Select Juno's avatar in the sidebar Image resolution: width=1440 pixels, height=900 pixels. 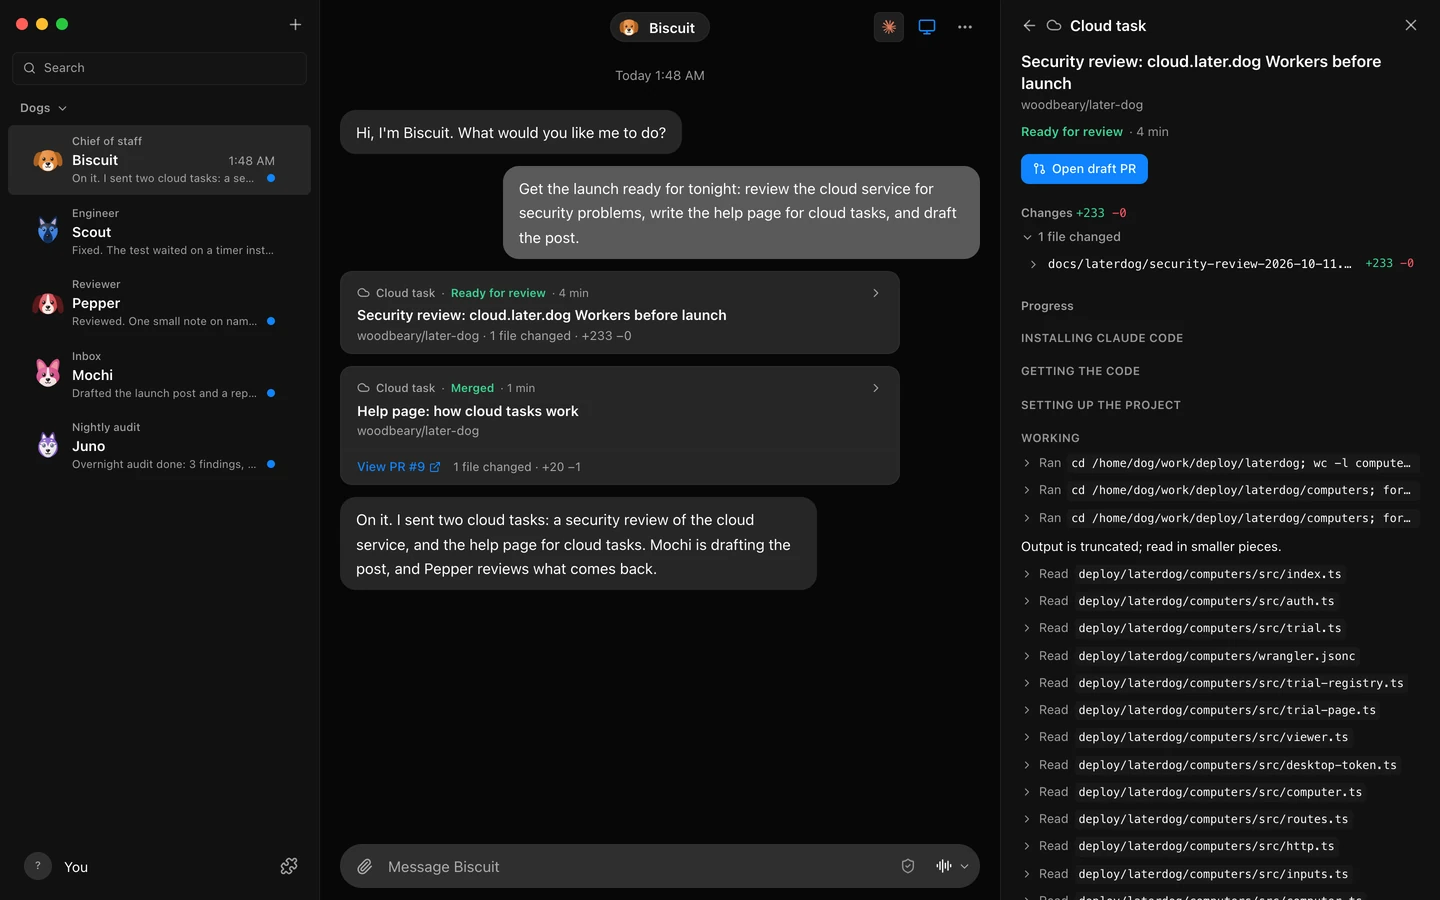pos(47,446)
